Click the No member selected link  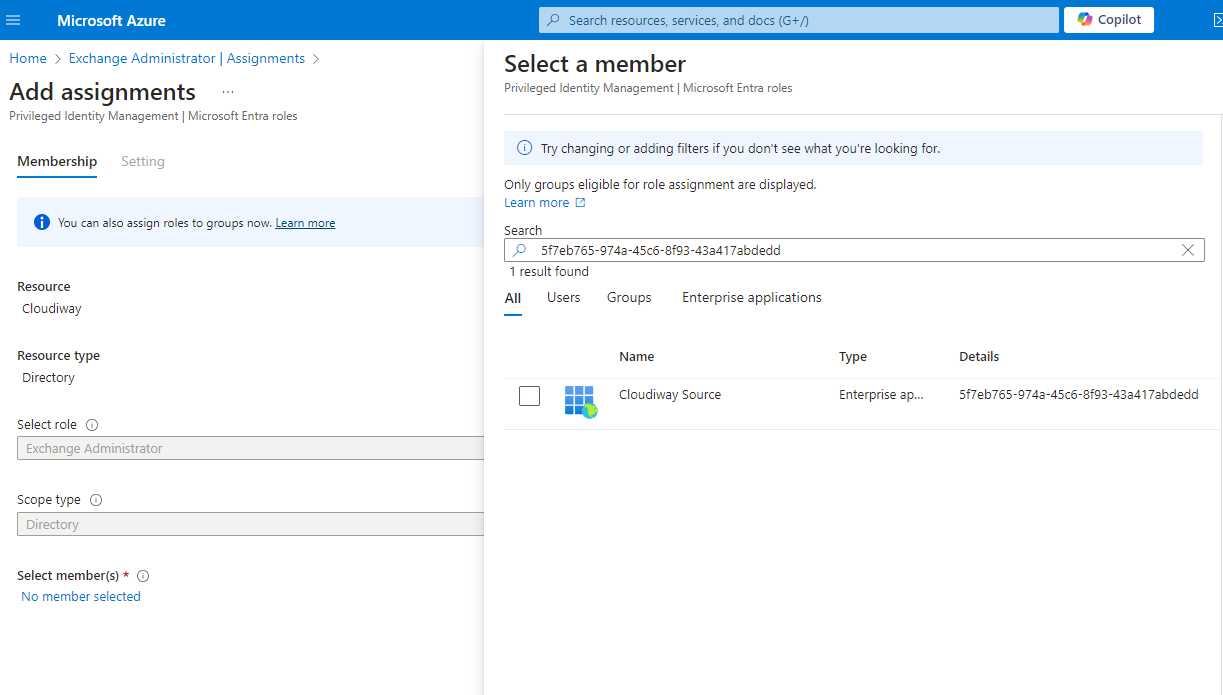[x=81, y=597]
